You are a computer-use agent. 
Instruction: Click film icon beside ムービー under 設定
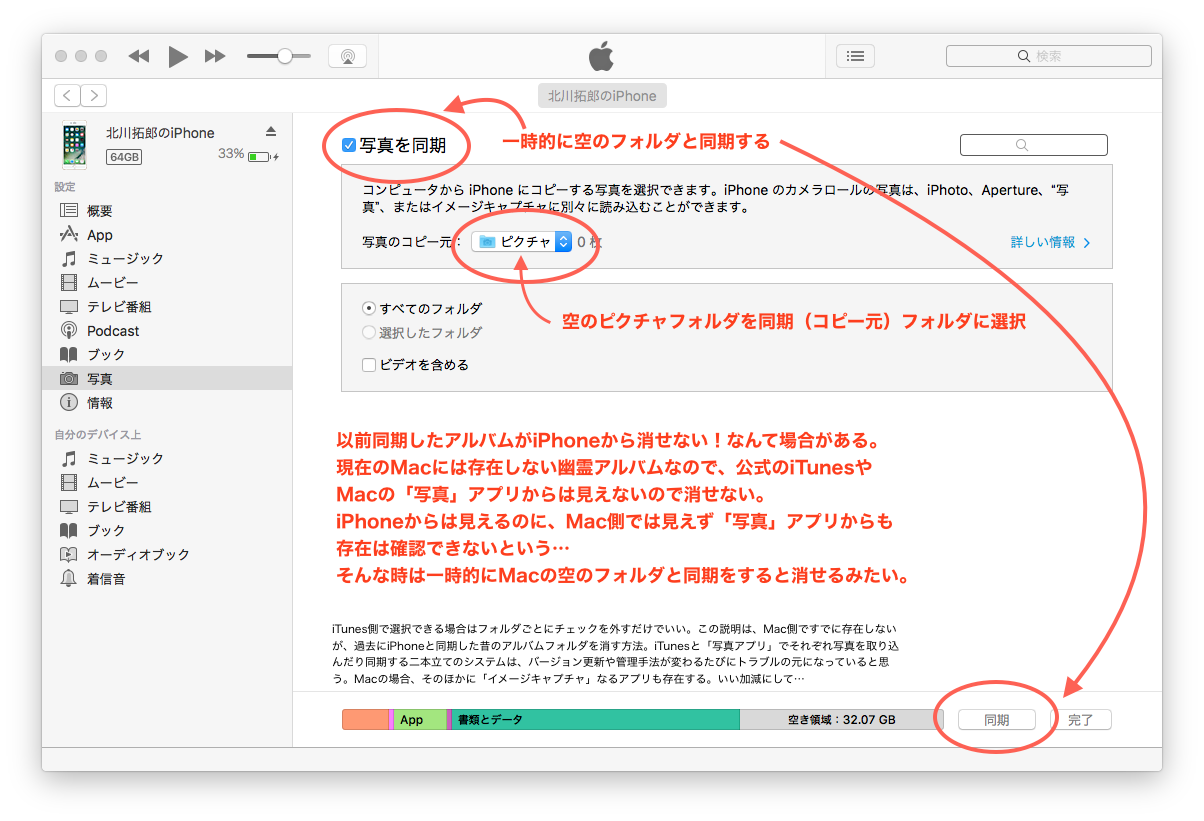tap(69, 283)
